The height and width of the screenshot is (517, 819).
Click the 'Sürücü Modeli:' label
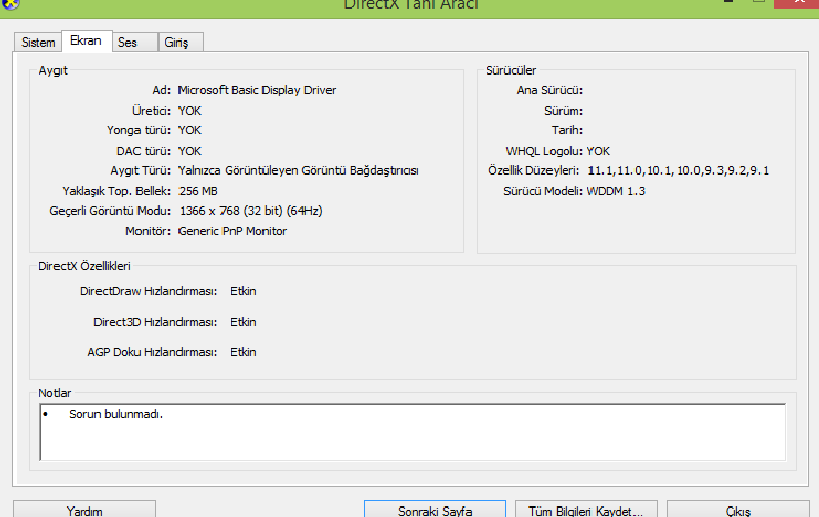pyautogui.click(x=543, y=191)
